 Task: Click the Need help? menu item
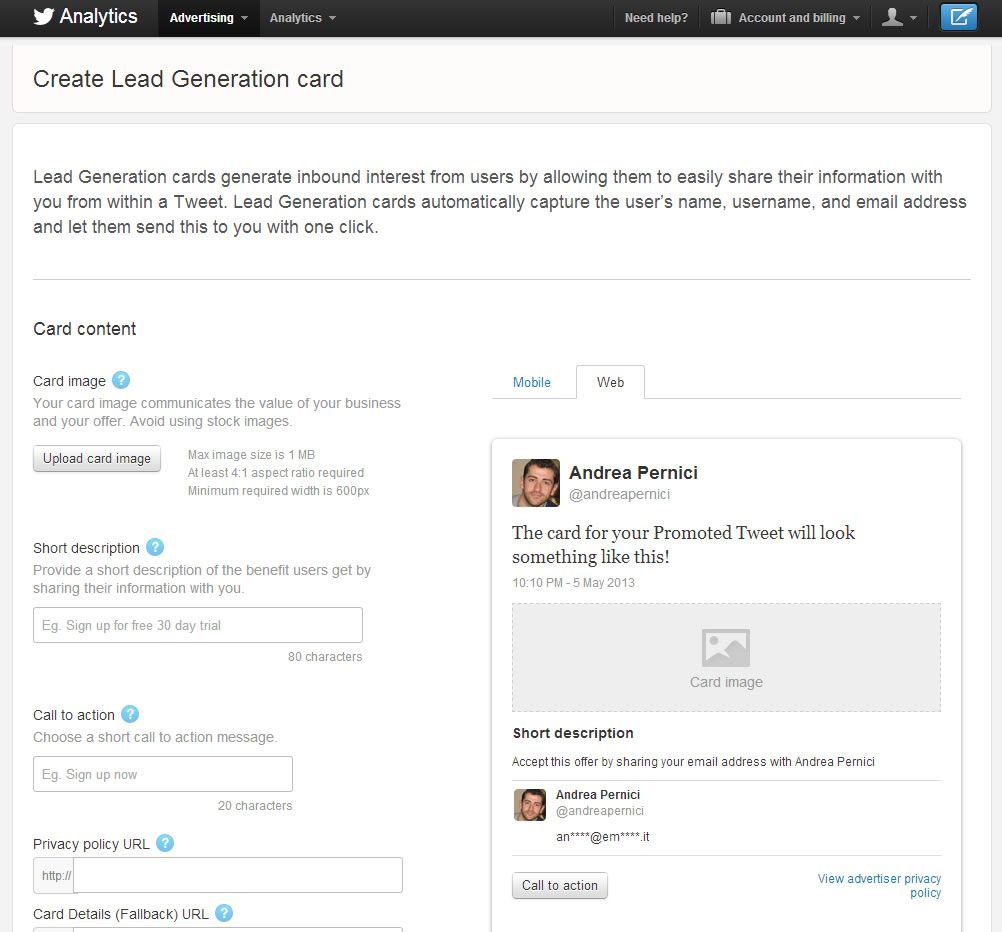point(655,17)
